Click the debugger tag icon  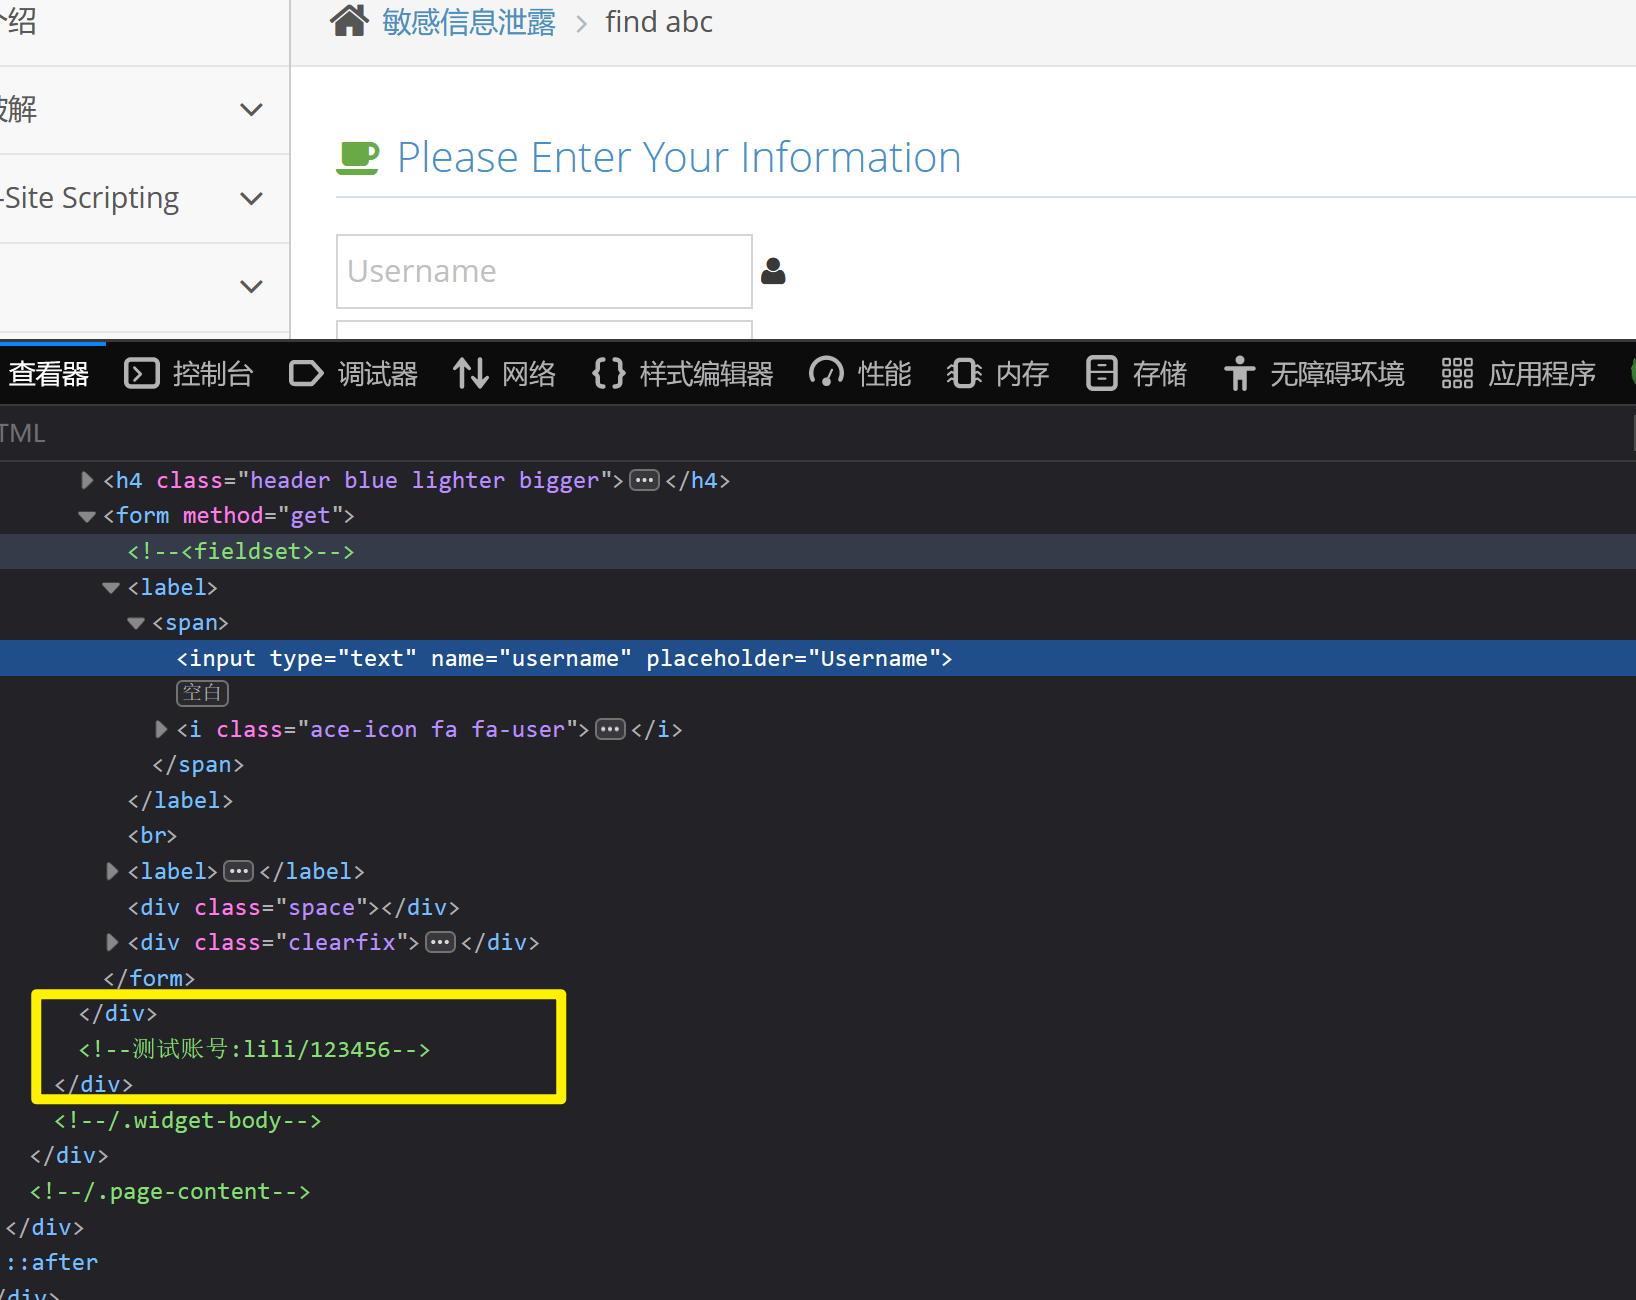pos(306,374)
